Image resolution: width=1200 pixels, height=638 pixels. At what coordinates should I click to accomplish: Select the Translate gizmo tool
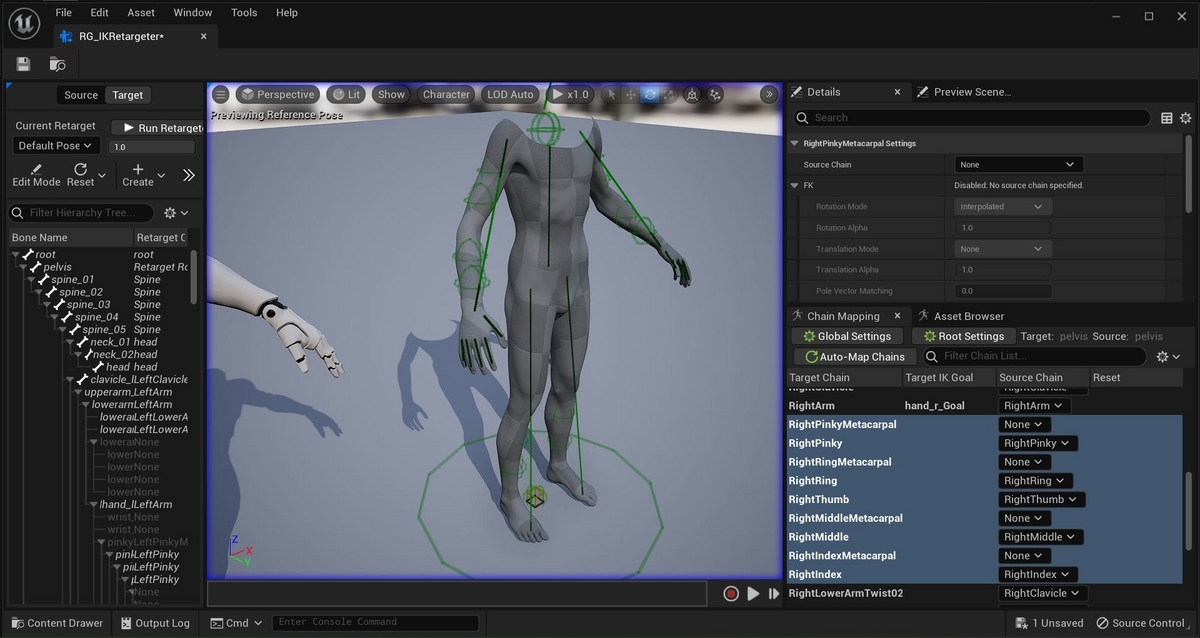click(x=630, y=95)
